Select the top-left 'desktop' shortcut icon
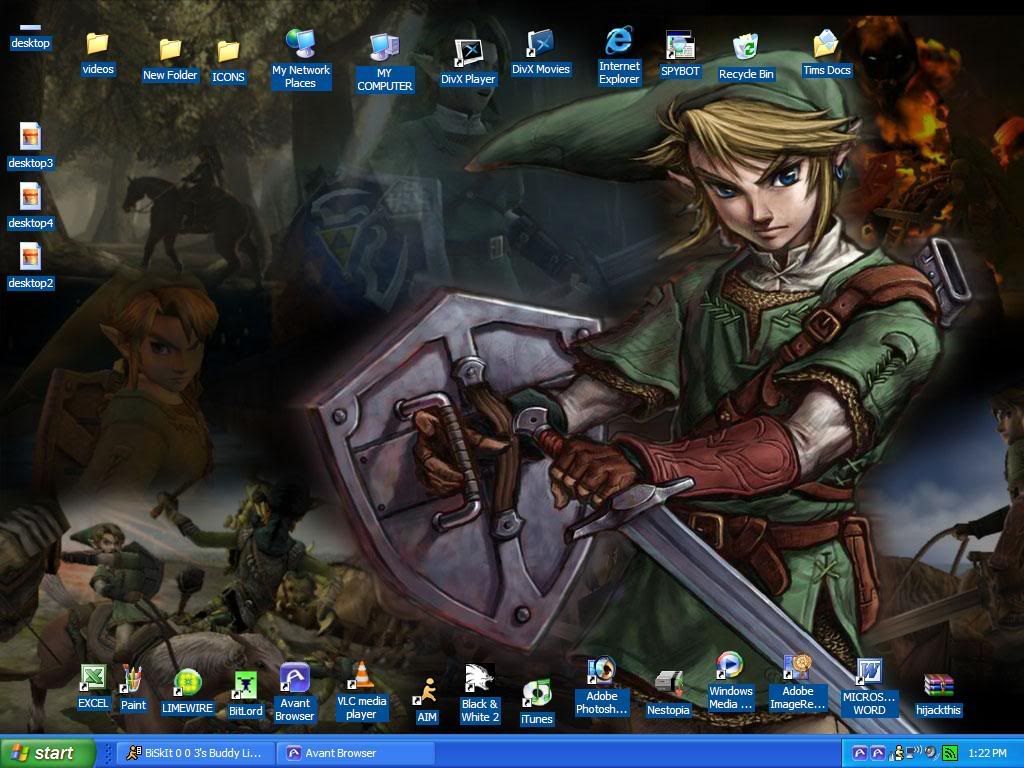 [x=30, y=38]
